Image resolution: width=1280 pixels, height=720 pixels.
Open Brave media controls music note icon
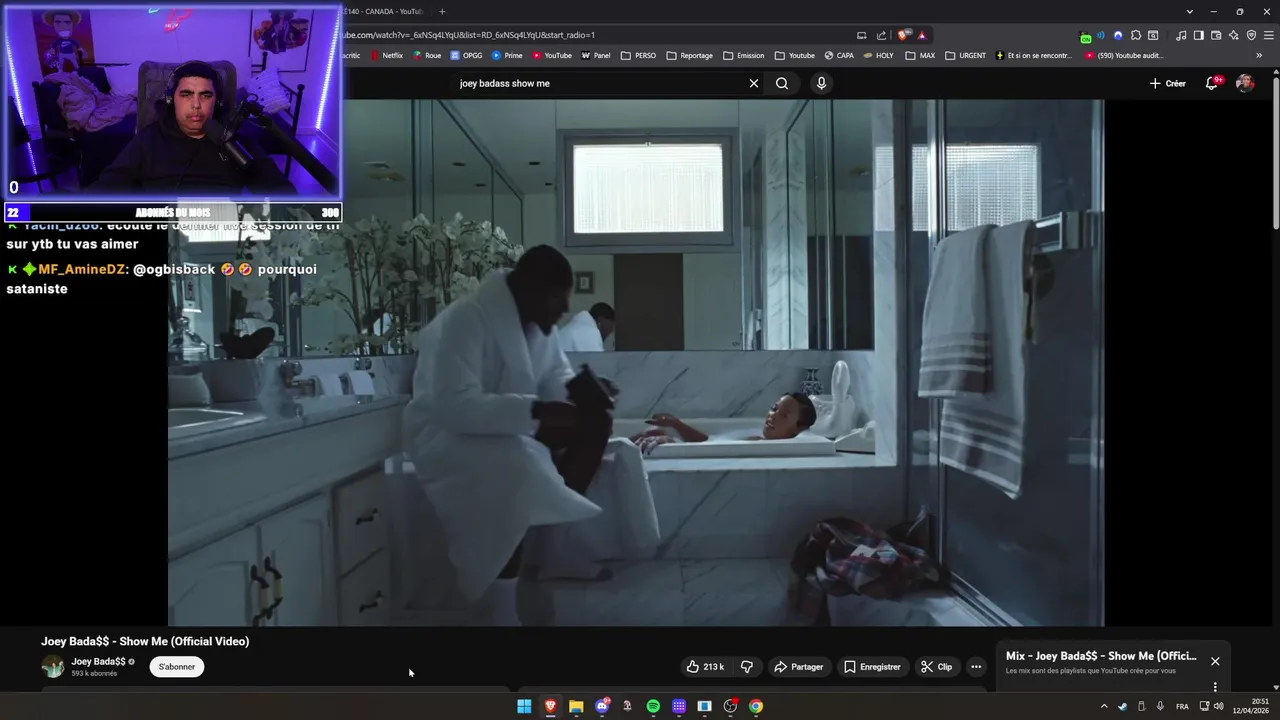(x=1181, y=35)
